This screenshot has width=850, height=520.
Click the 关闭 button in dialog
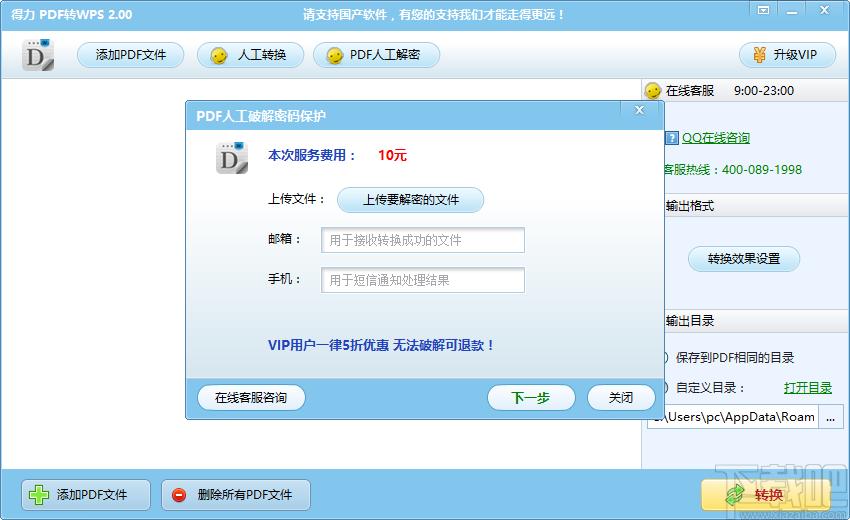(x=621, y=397)
